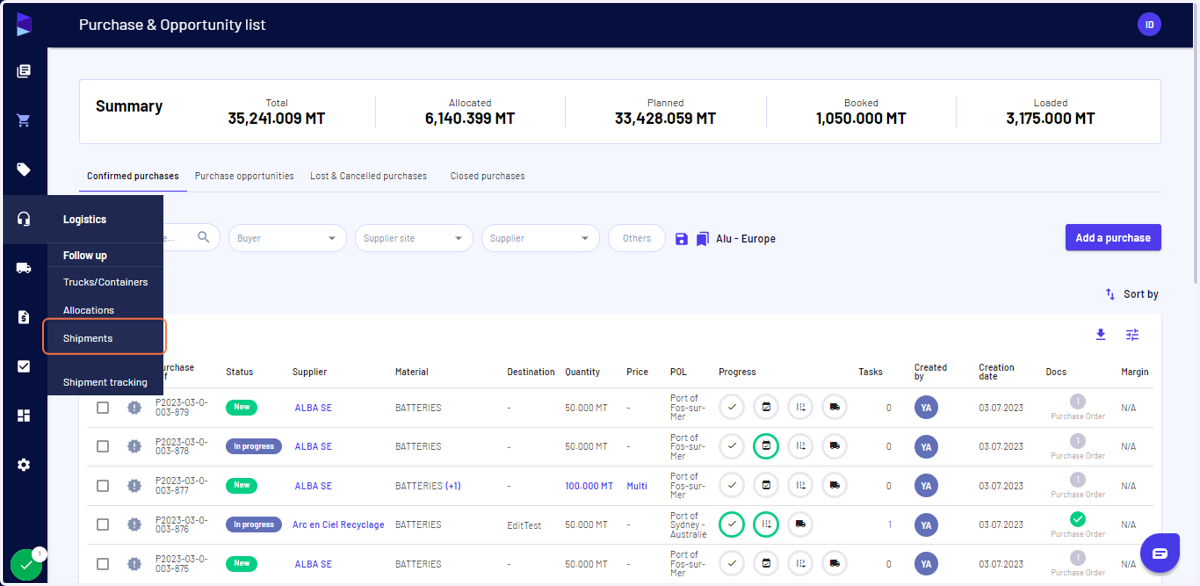The image size is (1200, 586).
Task: Tick the checkbox for purchase P2023-03-0-003-875
Action: (103, 563)
